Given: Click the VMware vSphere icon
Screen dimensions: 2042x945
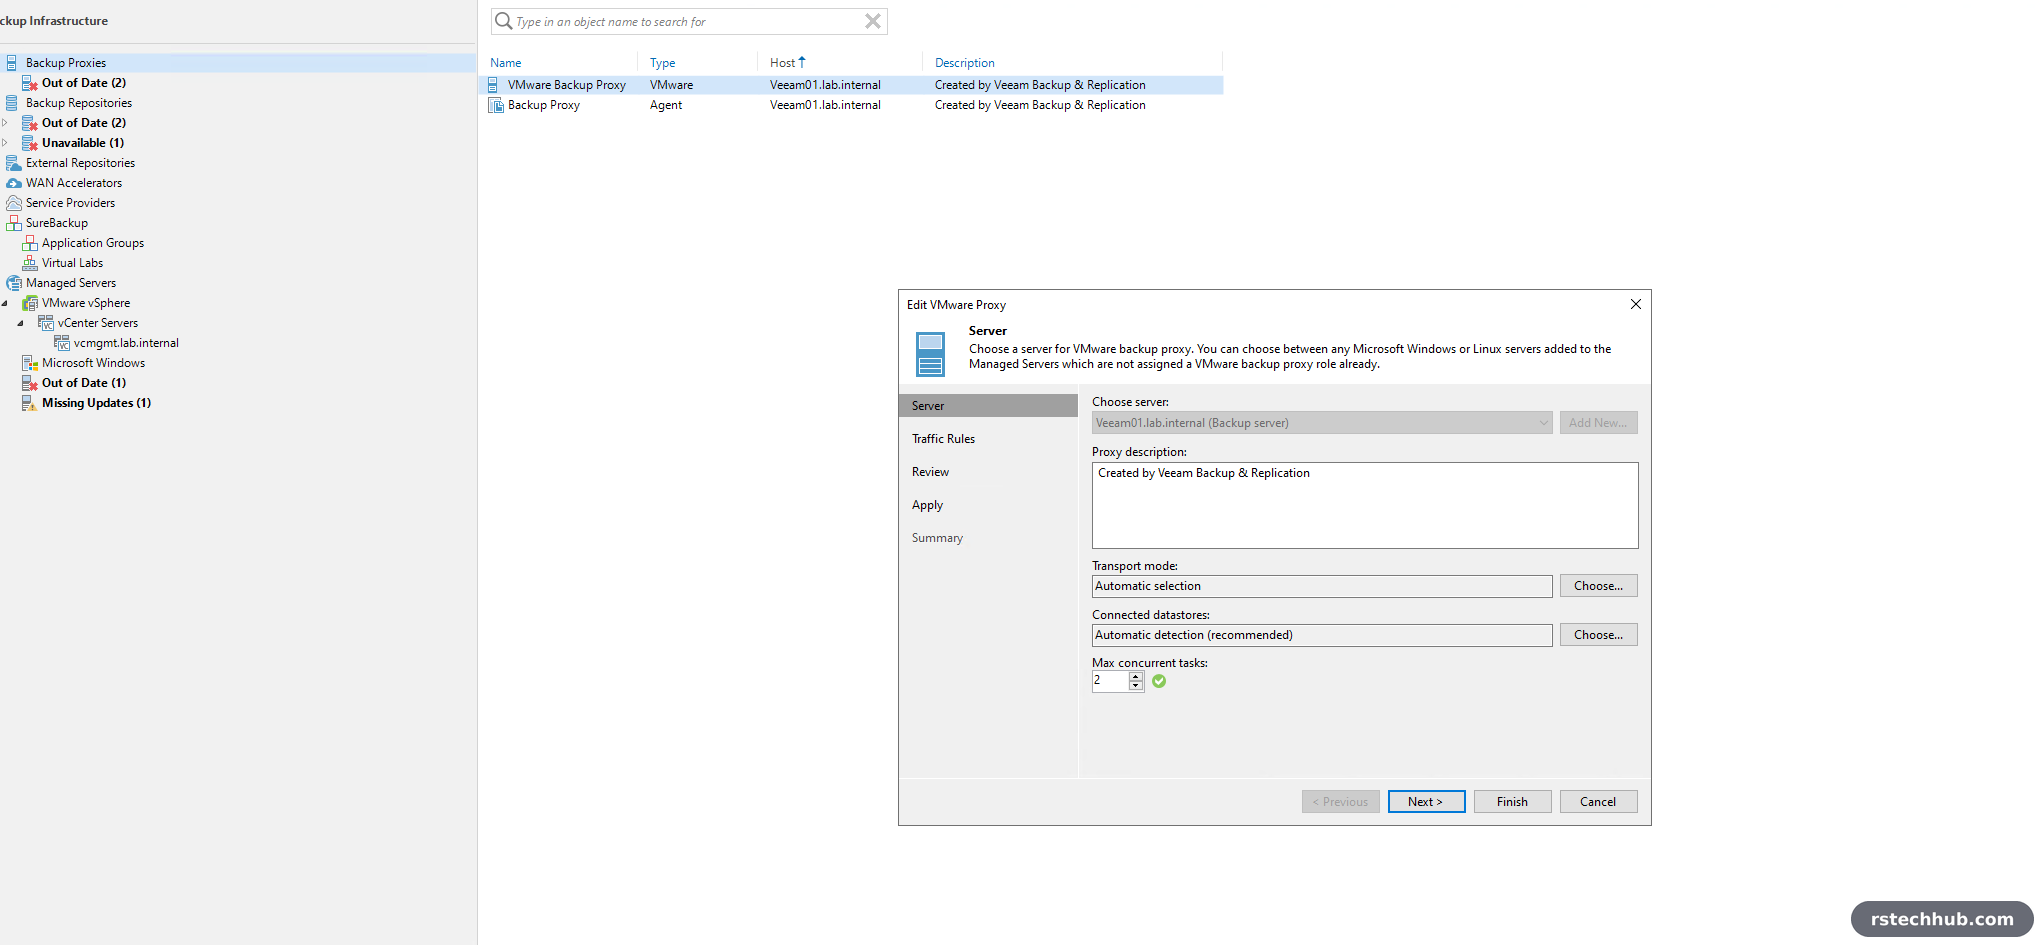Looking at the screenshot, I should point(30,303).
